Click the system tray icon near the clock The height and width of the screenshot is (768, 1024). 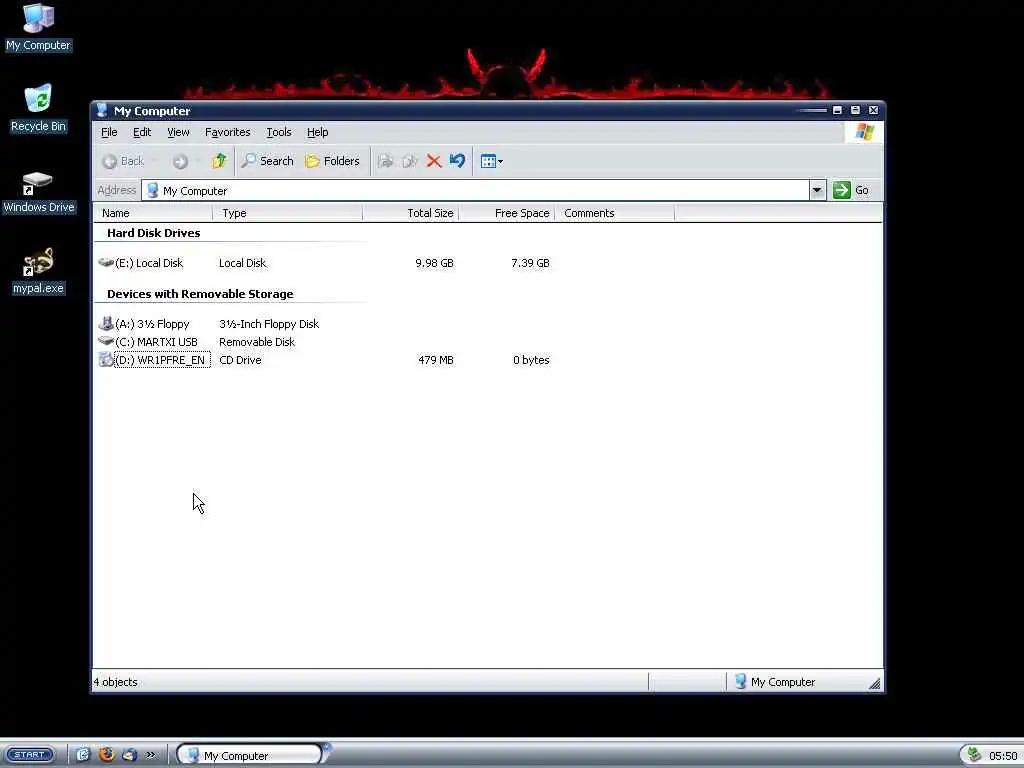(974, 755)
